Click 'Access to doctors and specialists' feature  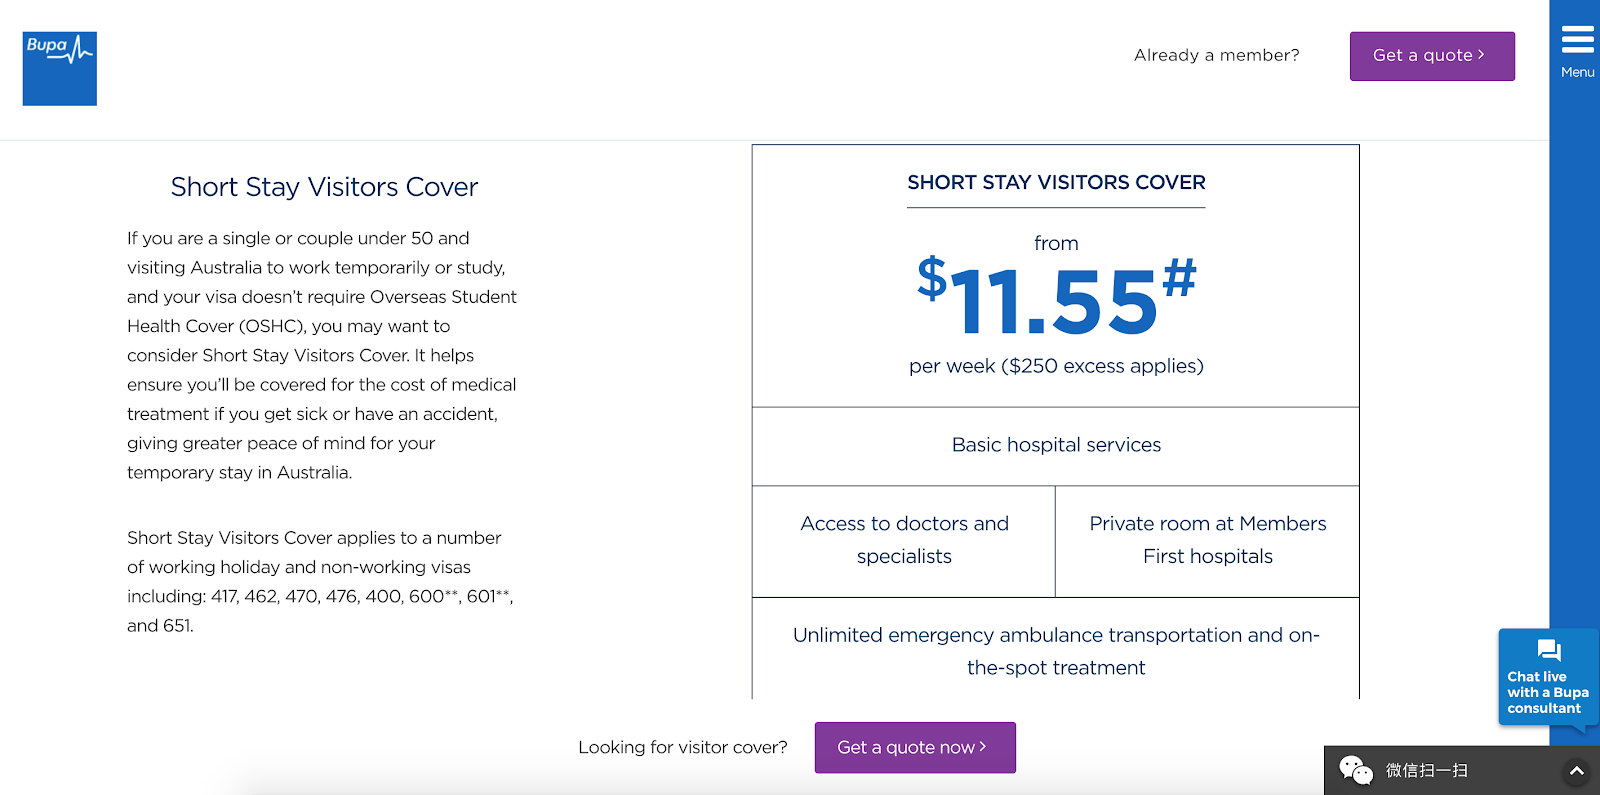(x=904, y=540)
